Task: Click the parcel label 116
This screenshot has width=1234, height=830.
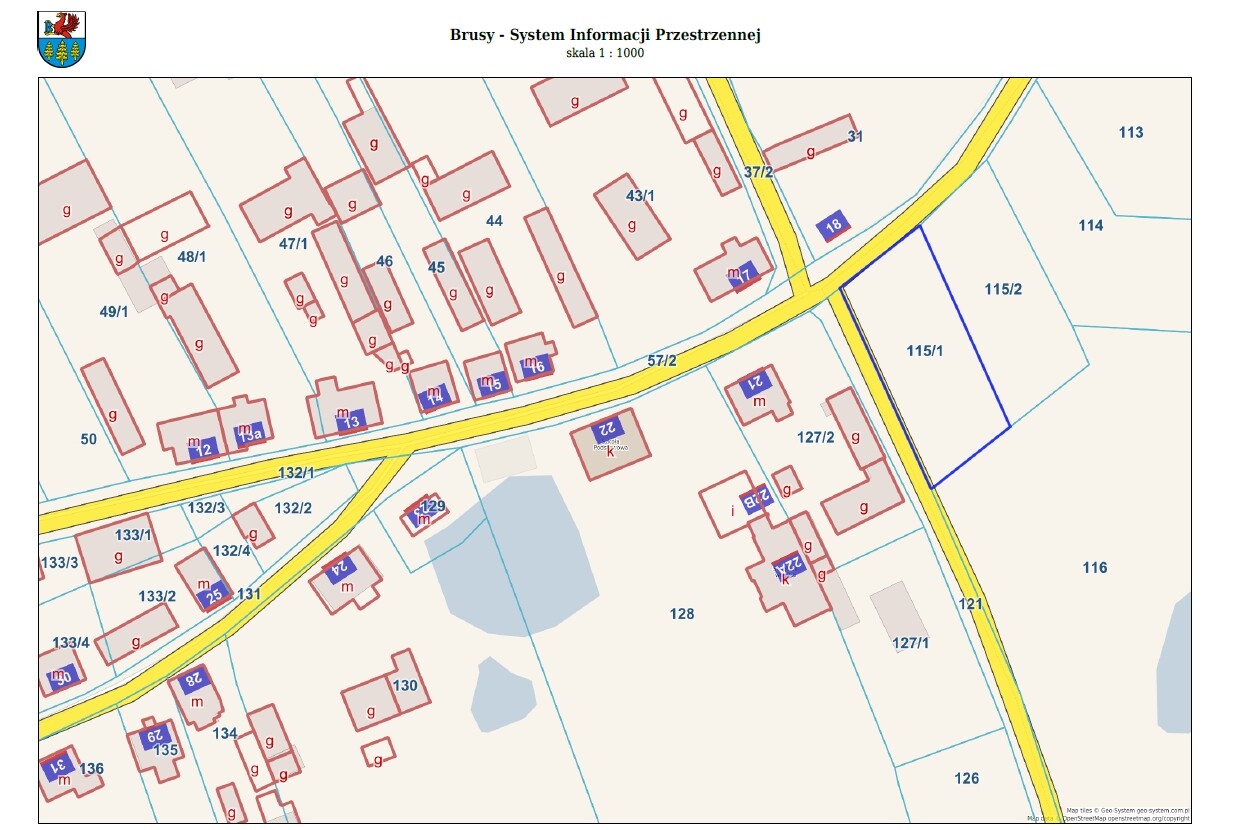Action: click(x=1095, y=568)
